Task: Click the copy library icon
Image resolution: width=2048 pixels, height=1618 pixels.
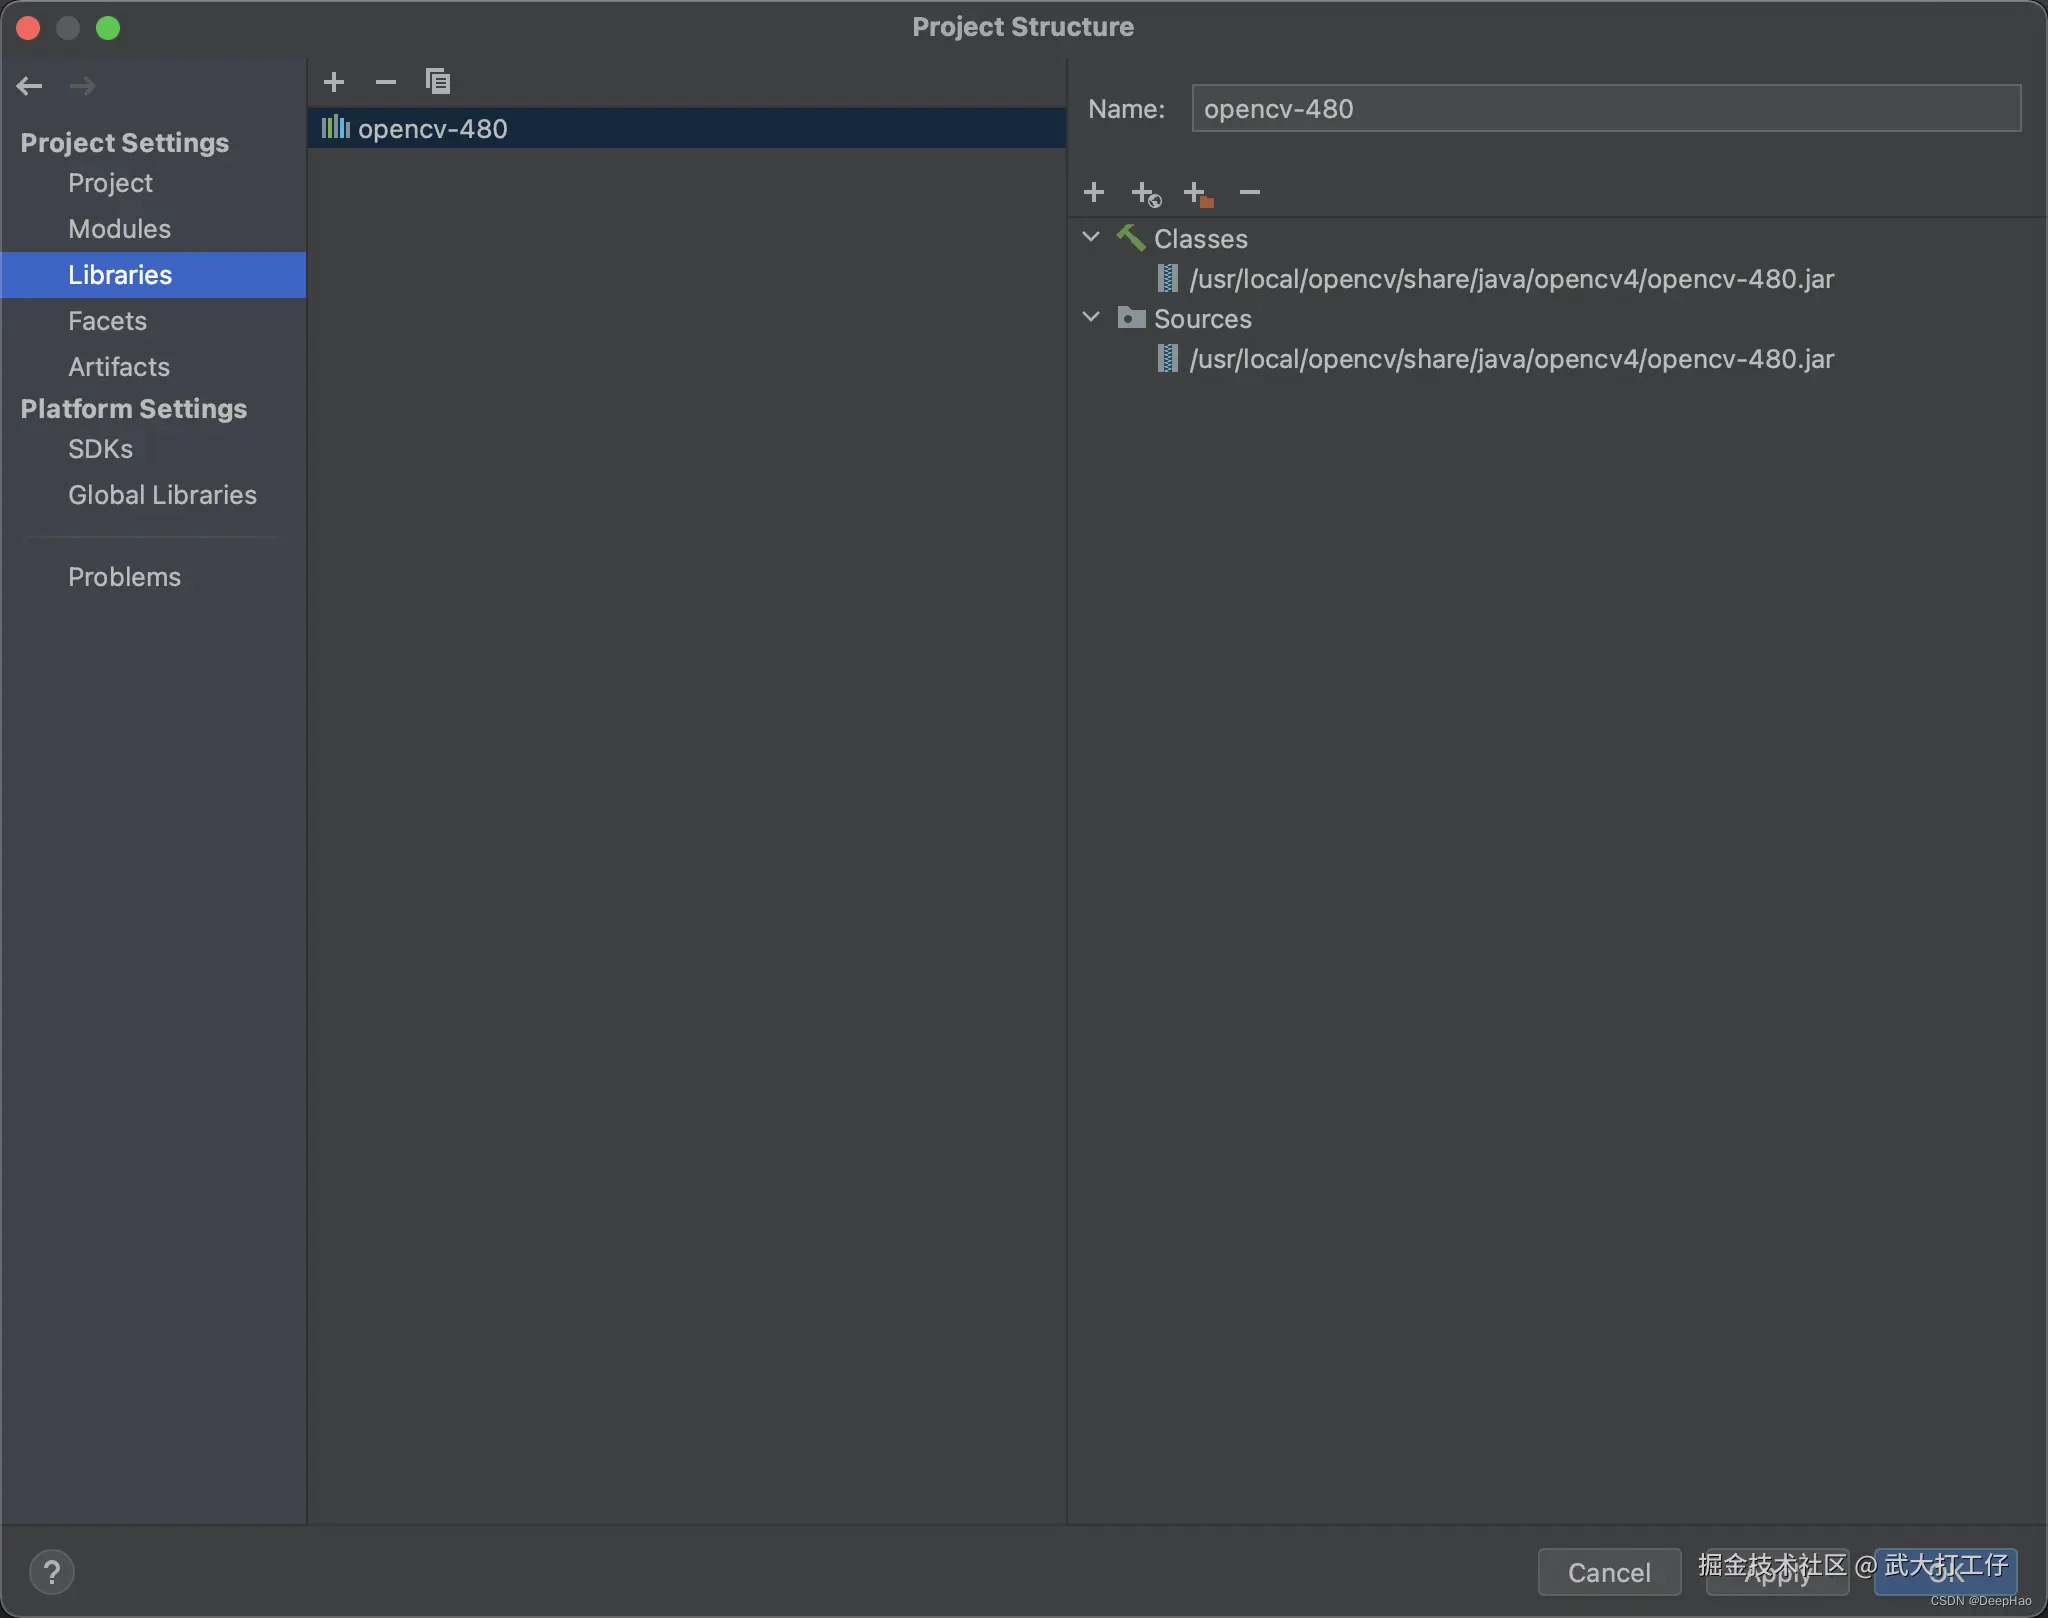Action: point(437,82)
